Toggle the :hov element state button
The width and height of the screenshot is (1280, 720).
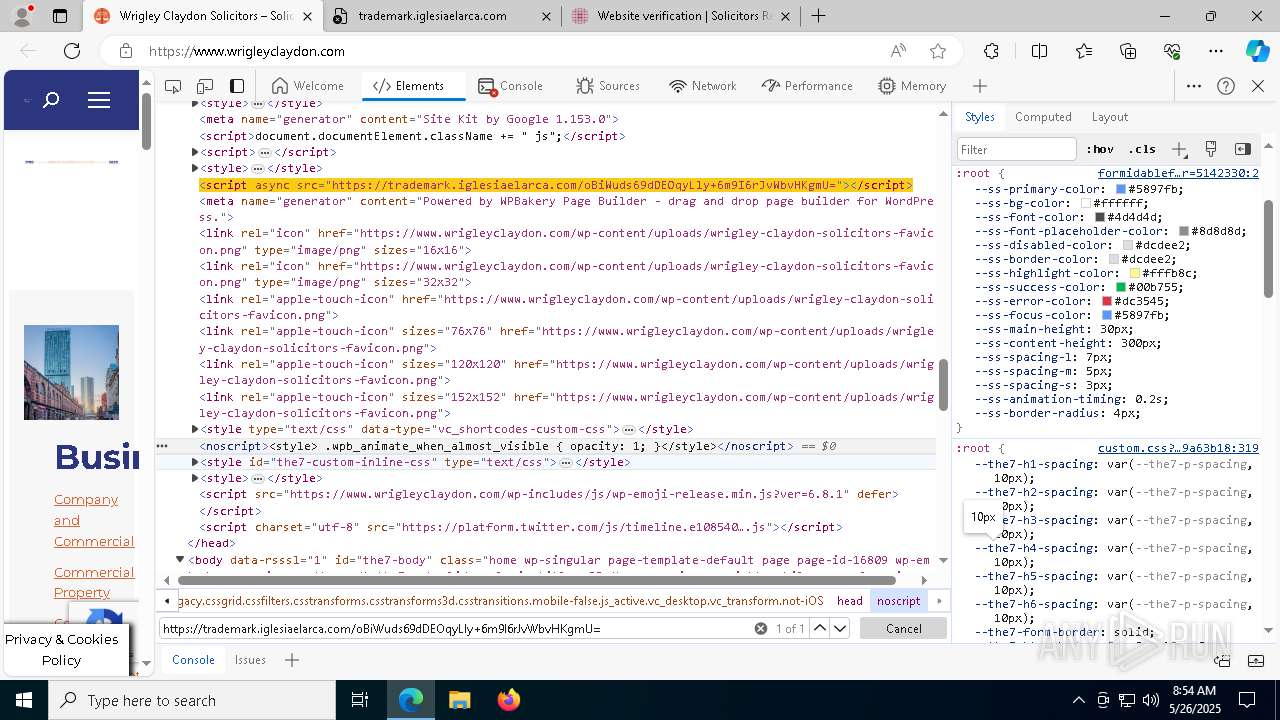click(x=1100, y=149)
